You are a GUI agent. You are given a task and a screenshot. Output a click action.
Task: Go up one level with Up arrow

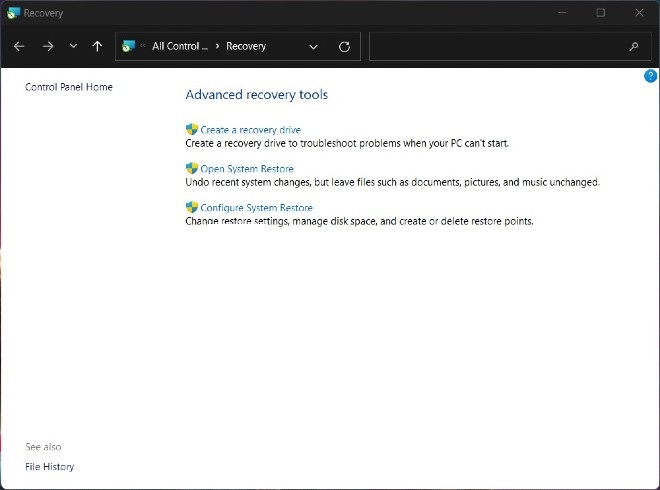pos(97,46)
